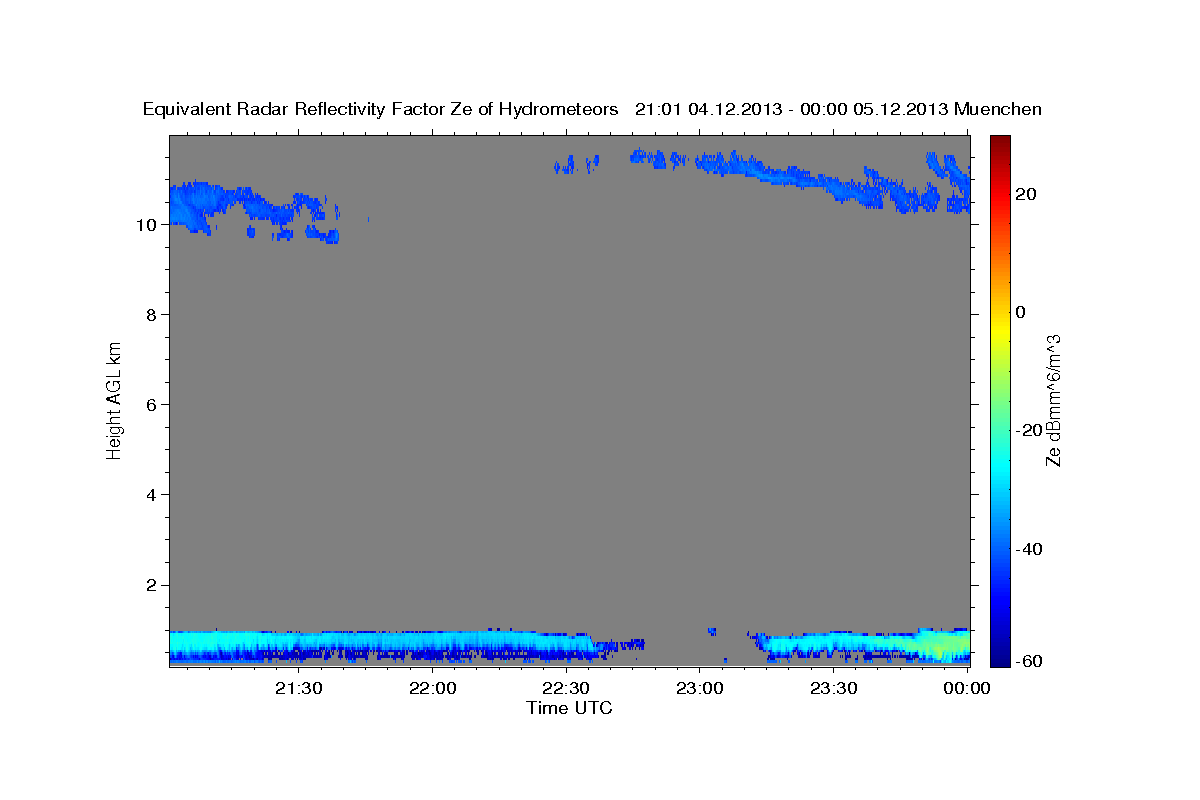Click the '21:30' time tick label
This screenshot has width=1200, height=800.
point(299,688)
